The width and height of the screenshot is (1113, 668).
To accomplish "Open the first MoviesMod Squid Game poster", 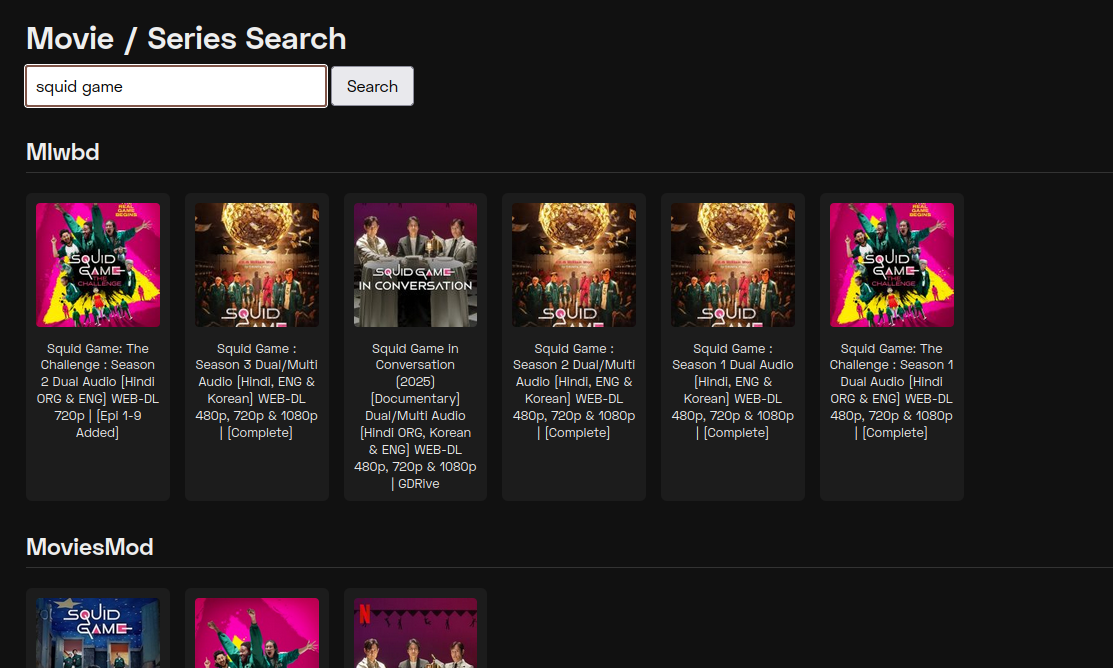I will [x=98, y=633].
